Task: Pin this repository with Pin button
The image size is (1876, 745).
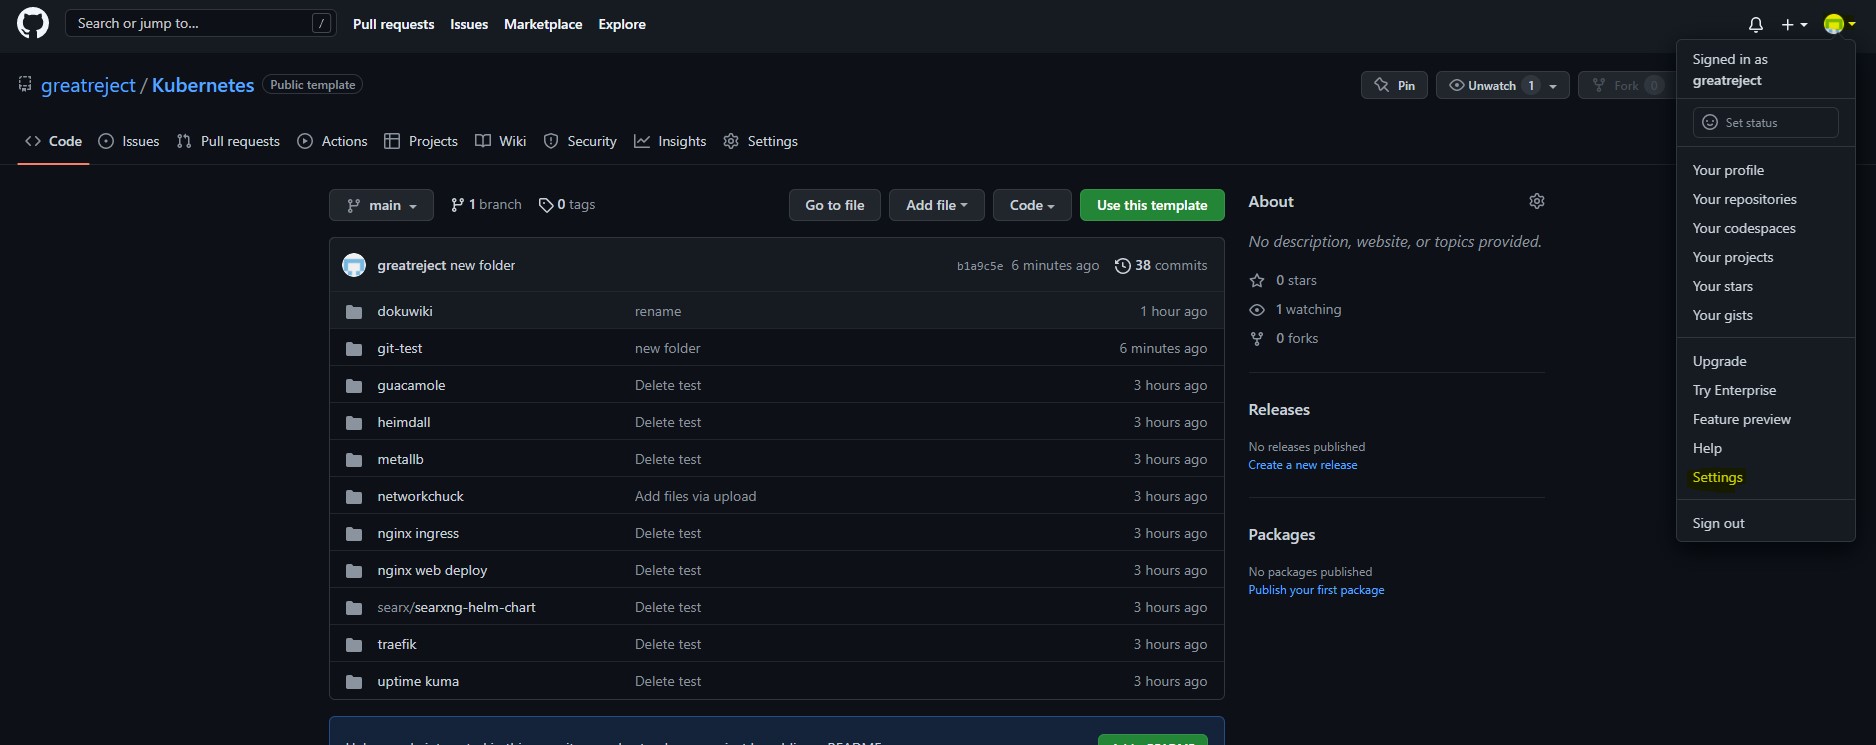Action: tap(1393, 85)
